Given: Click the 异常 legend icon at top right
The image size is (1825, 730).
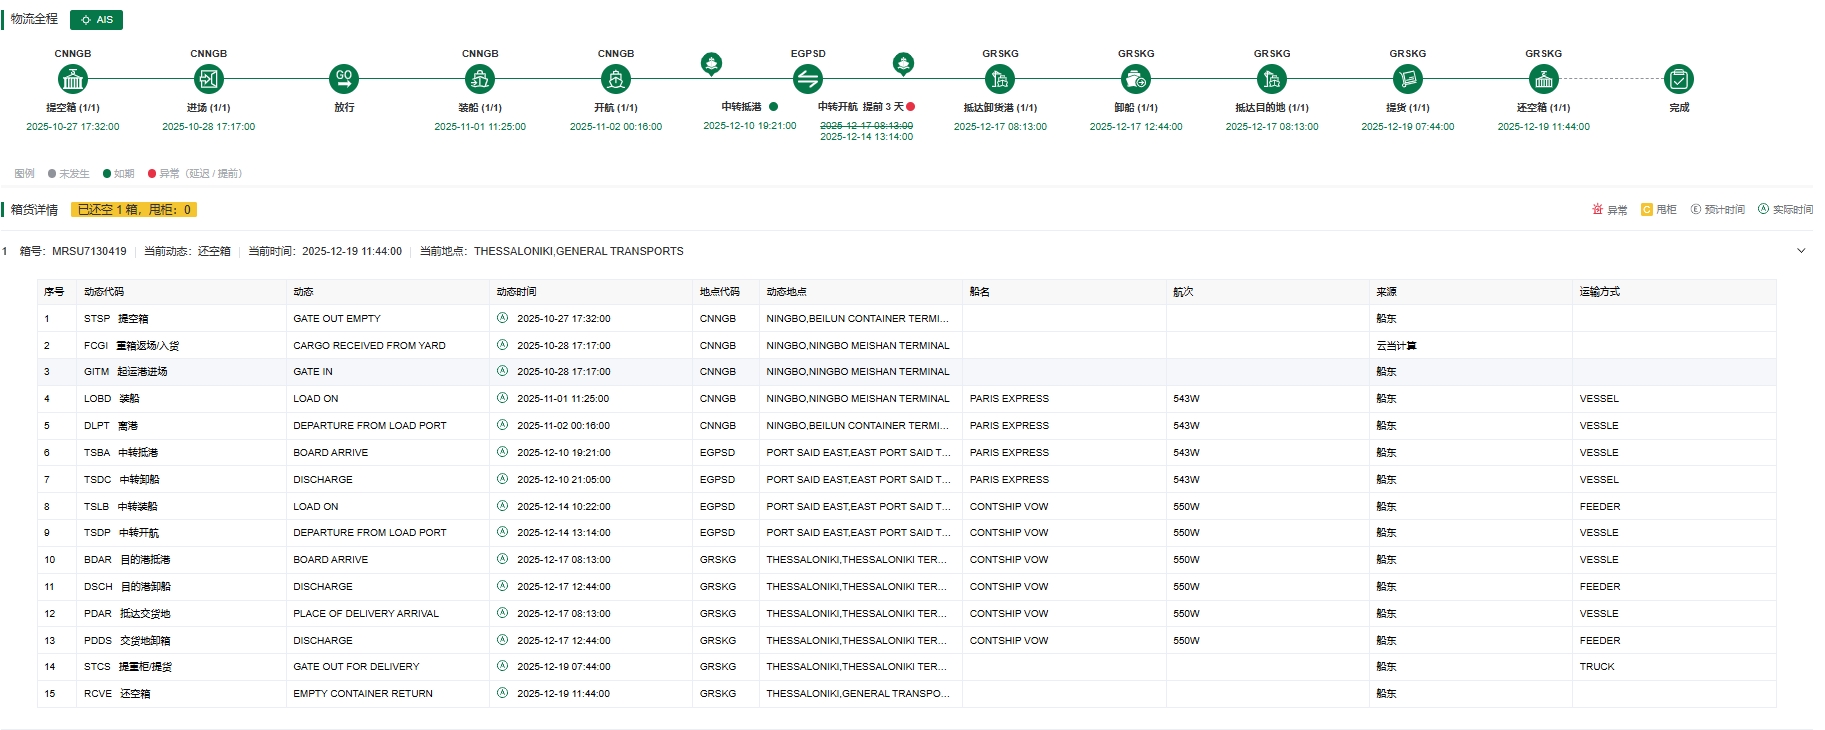Looking at the screenshot, I should click(x=1597, y=210).
